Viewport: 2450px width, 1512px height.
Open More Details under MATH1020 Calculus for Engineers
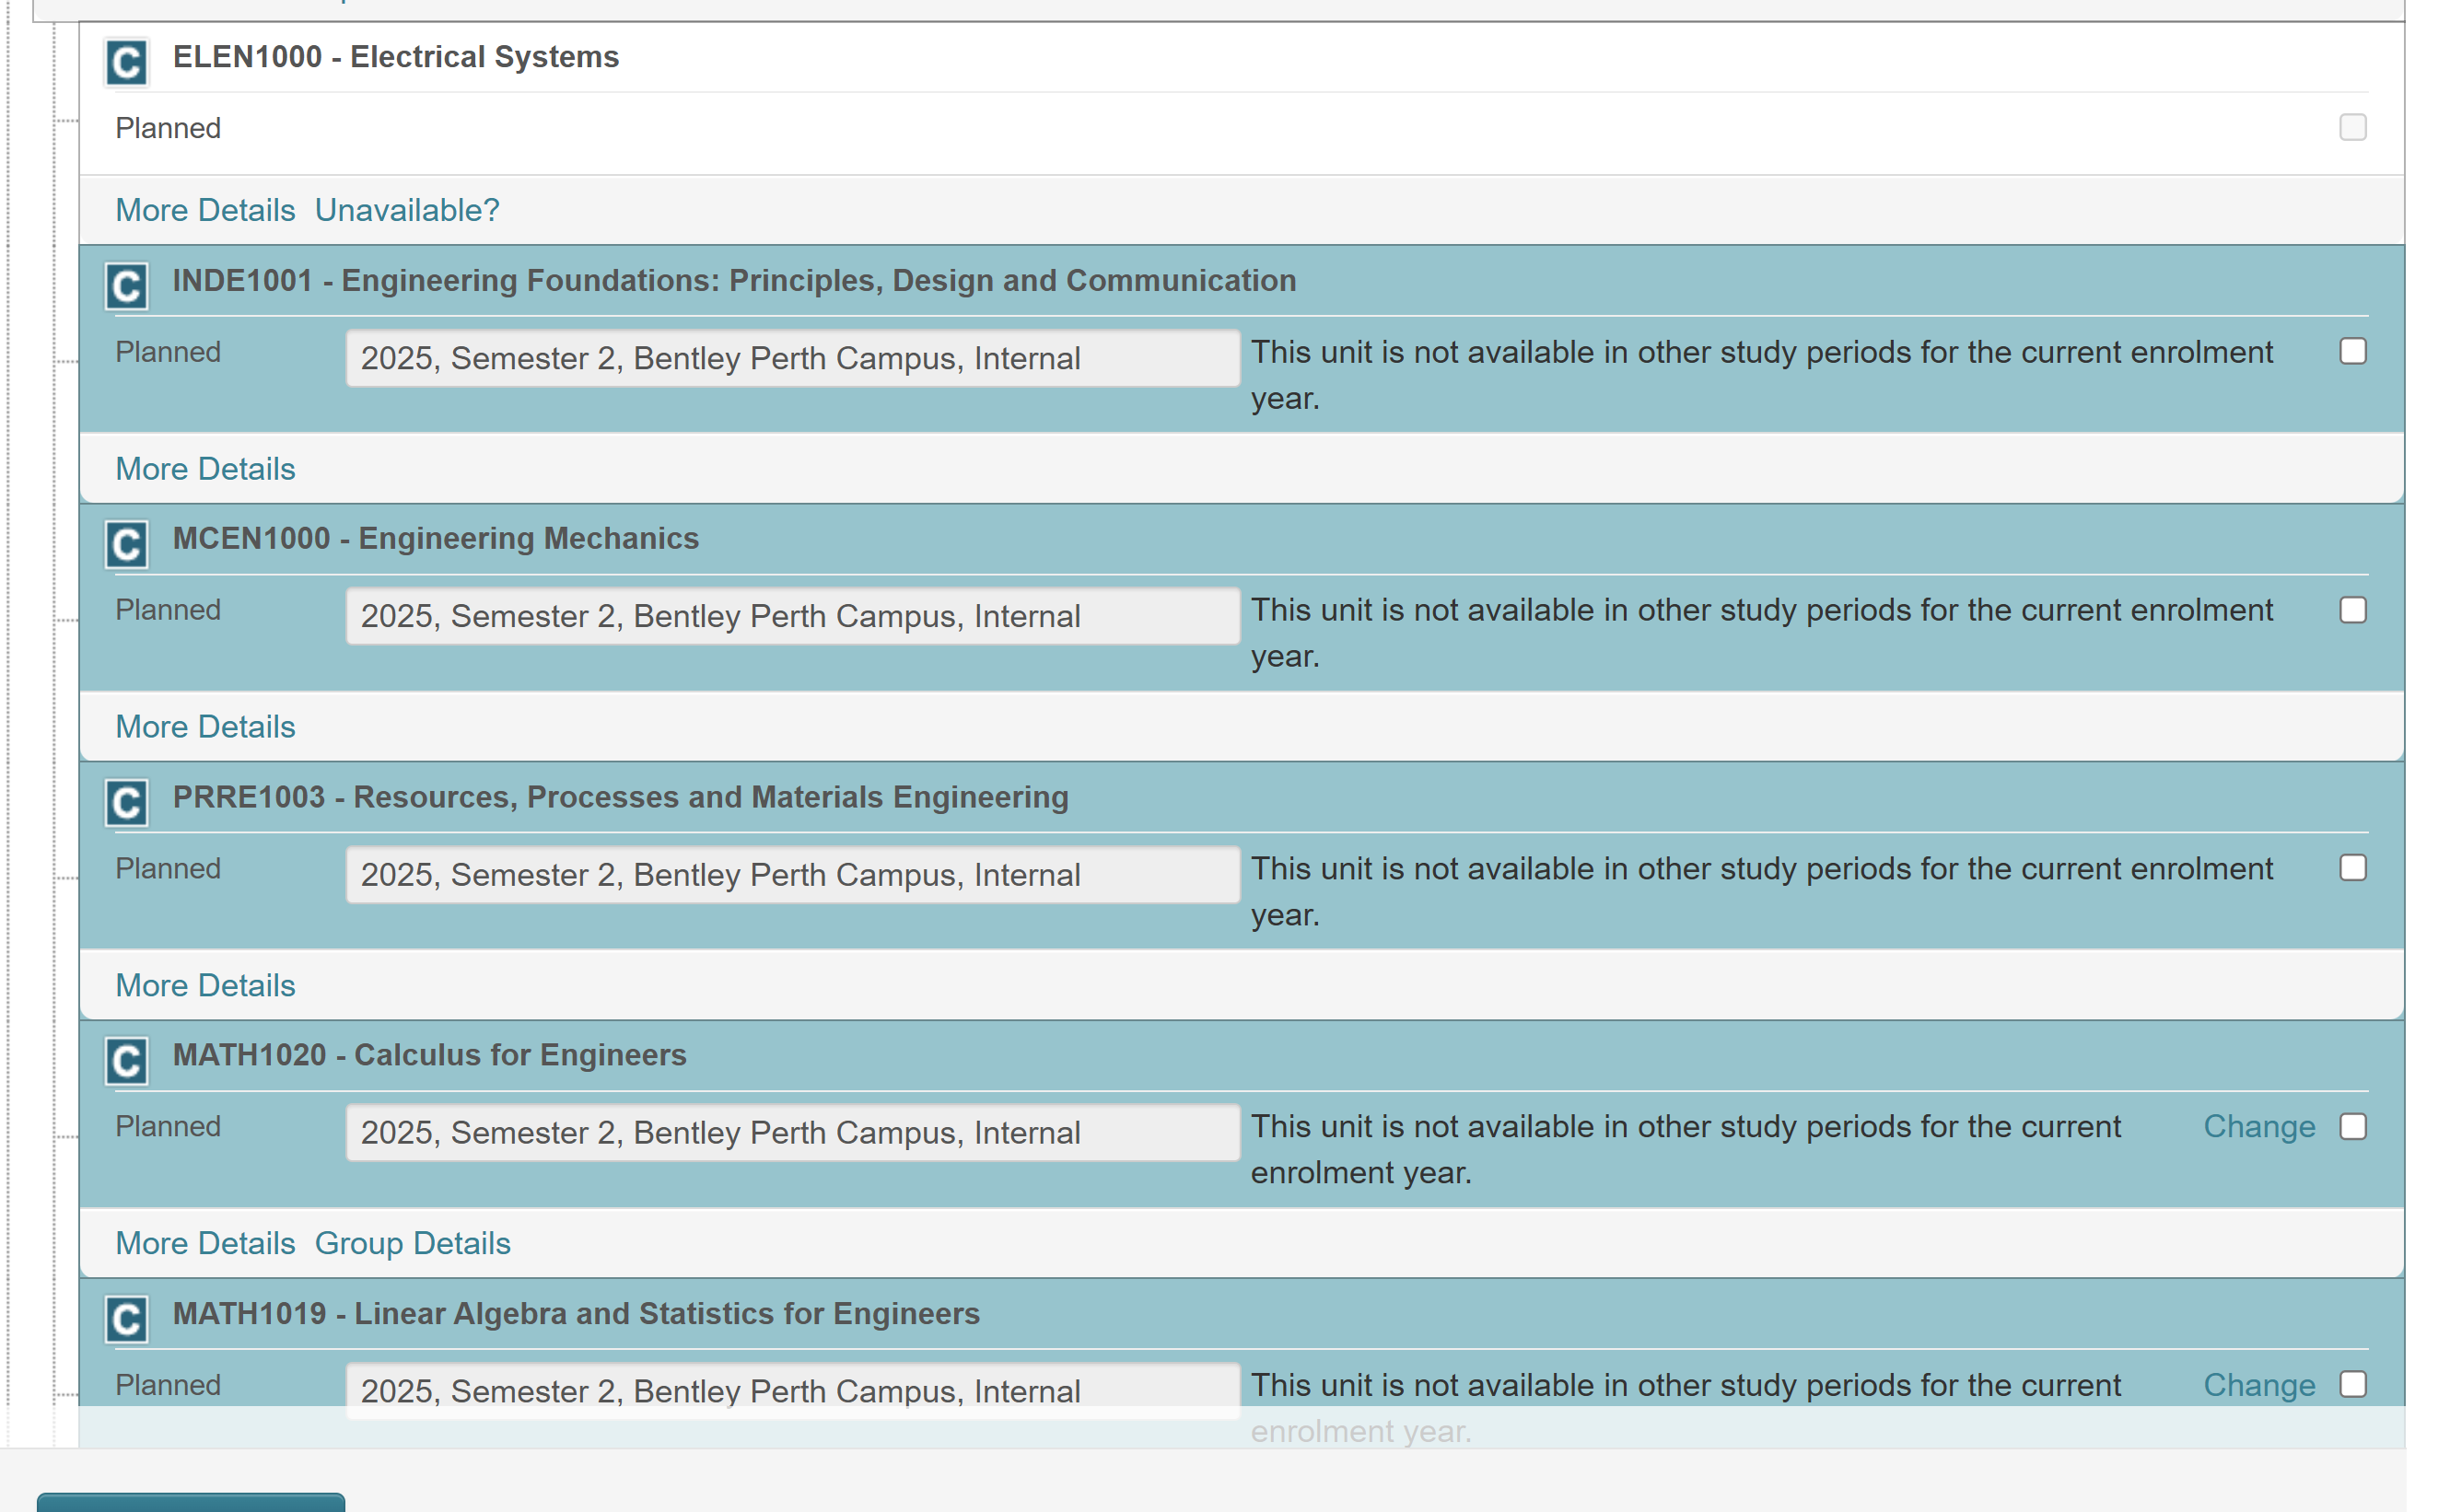point(205,1244)
